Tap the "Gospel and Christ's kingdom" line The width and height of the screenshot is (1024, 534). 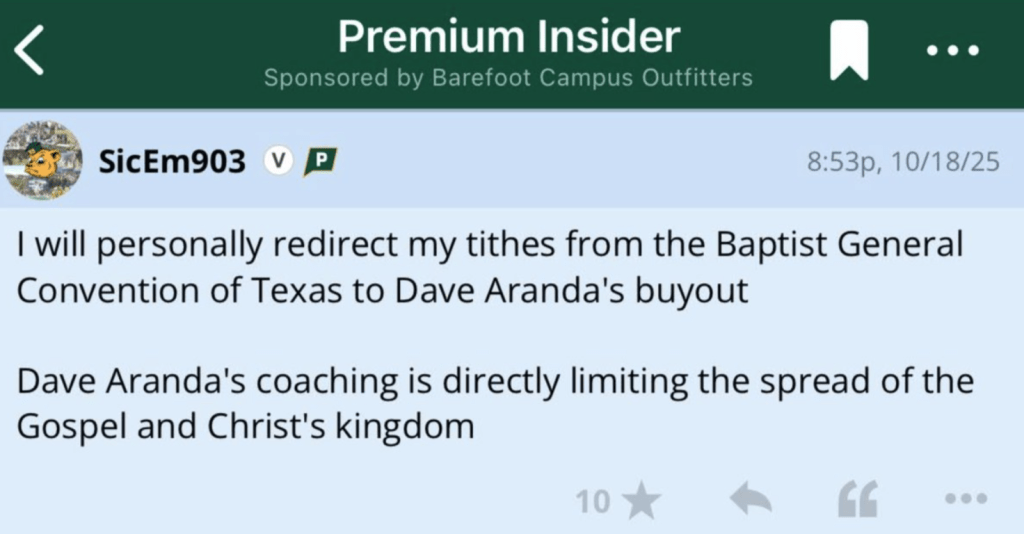tap(245, 427)
